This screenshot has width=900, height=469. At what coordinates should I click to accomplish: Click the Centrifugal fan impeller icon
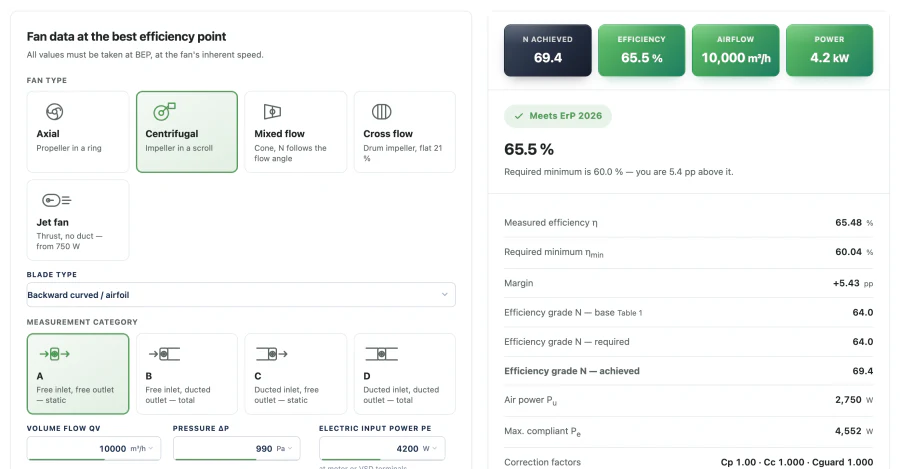(x=164, y=111)
